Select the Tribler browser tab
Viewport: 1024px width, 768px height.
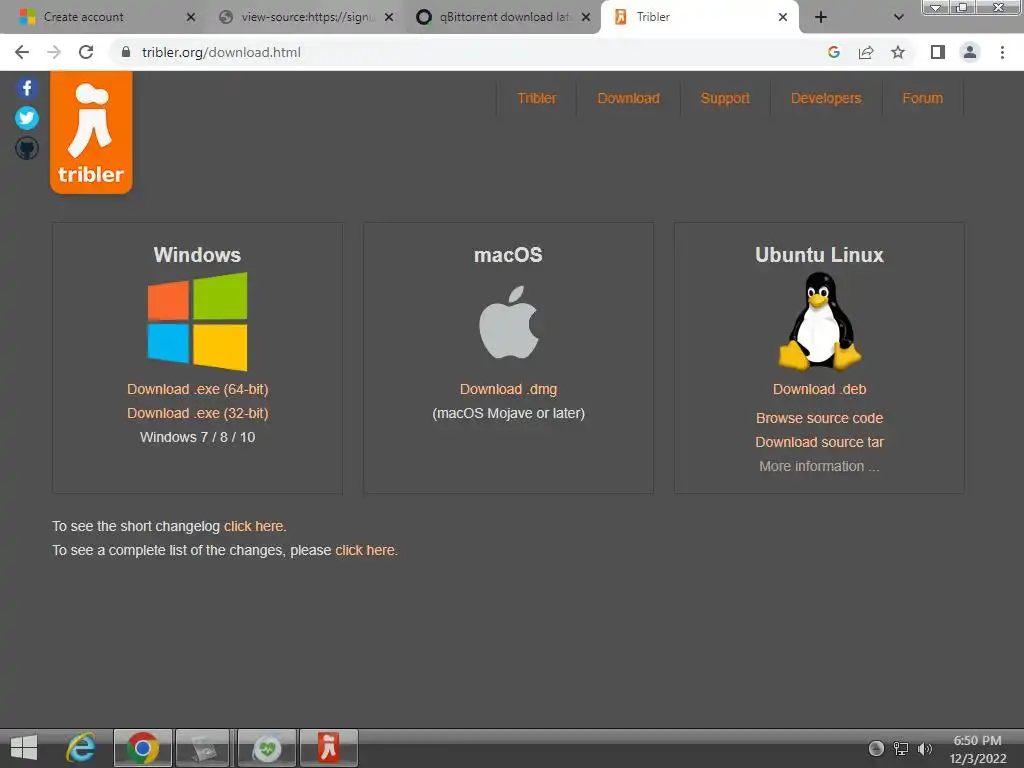tap(699, 17)
